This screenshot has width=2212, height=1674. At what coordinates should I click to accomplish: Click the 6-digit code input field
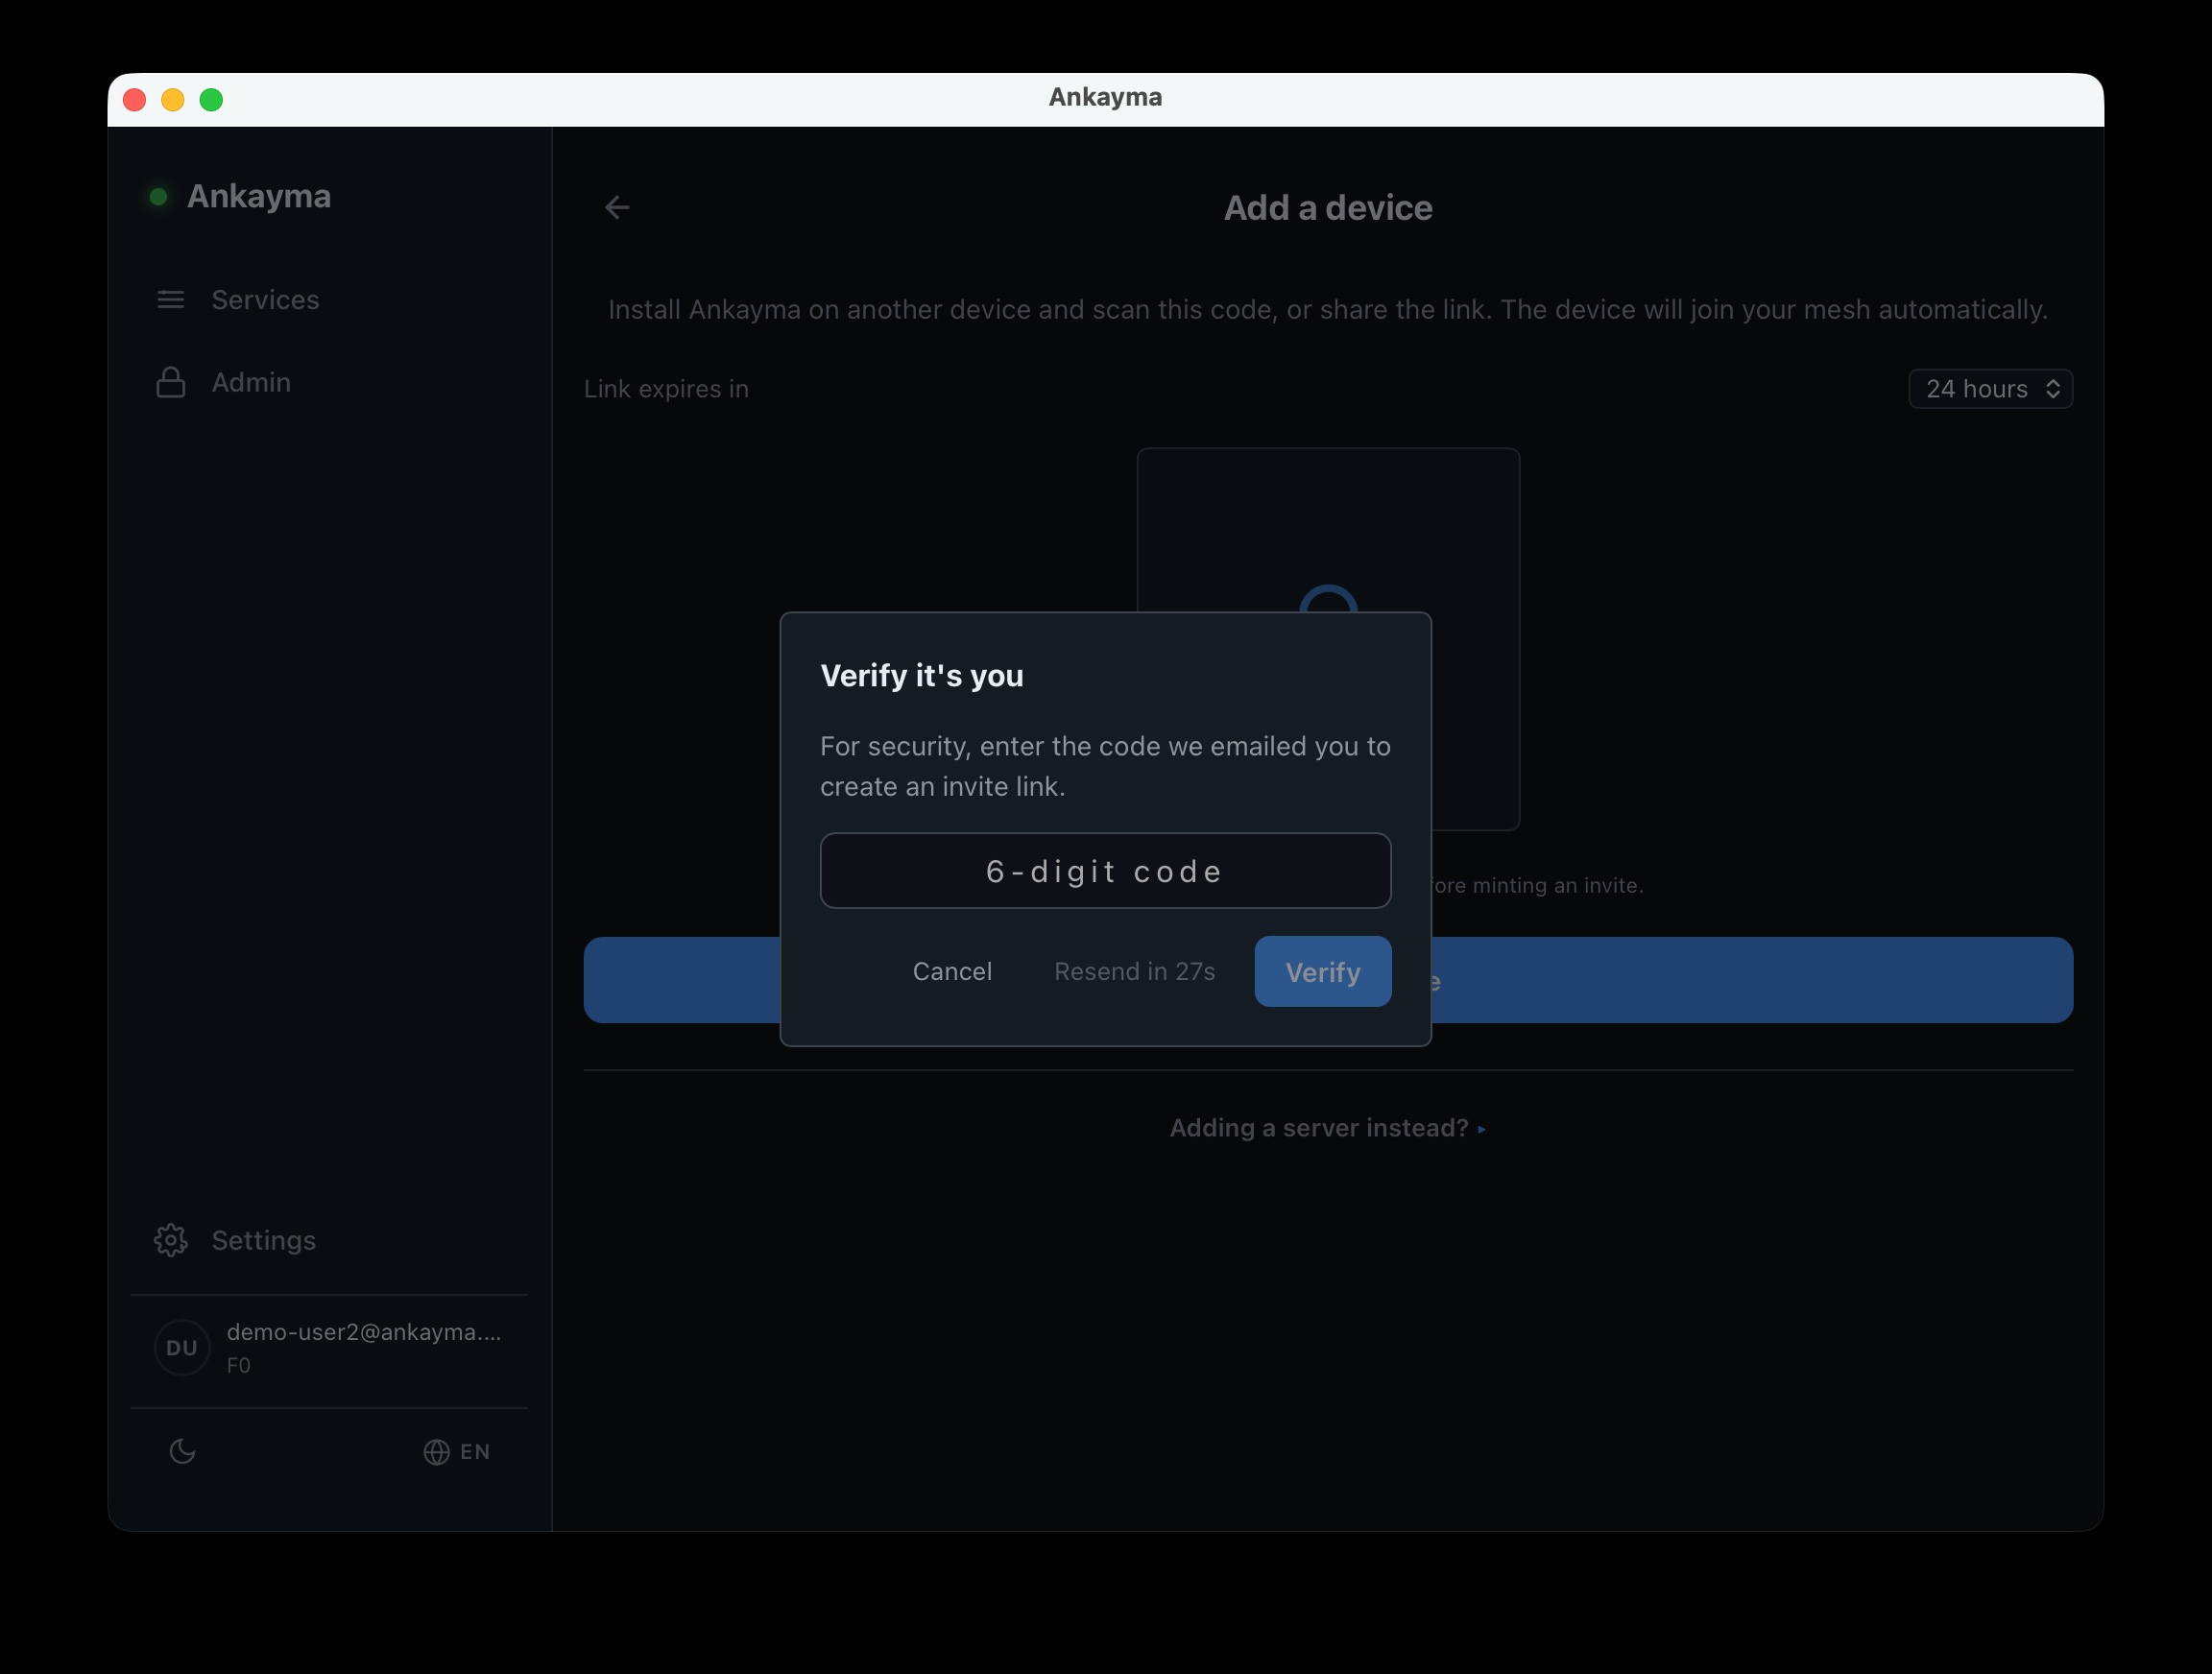pos(1105,871)
